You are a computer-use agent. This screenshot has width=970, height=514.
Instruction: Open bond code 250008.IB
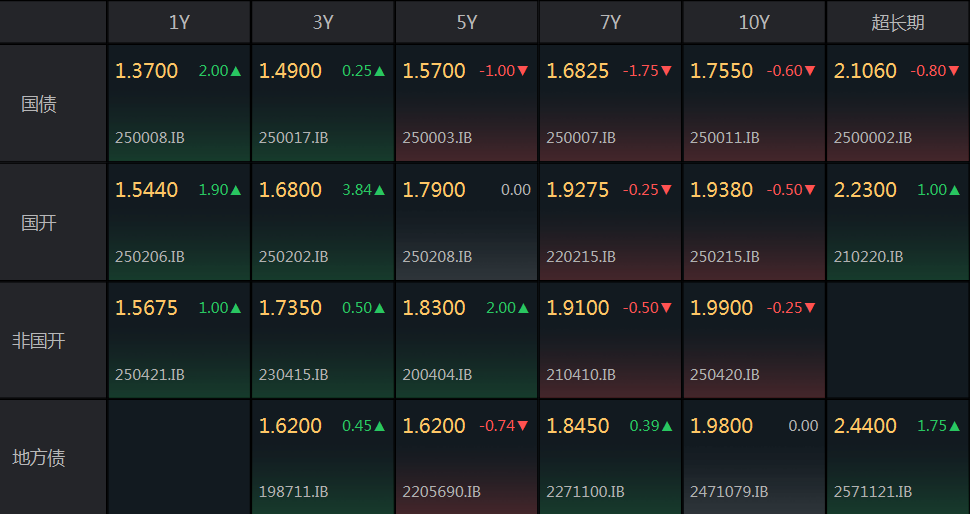point(150,138)
